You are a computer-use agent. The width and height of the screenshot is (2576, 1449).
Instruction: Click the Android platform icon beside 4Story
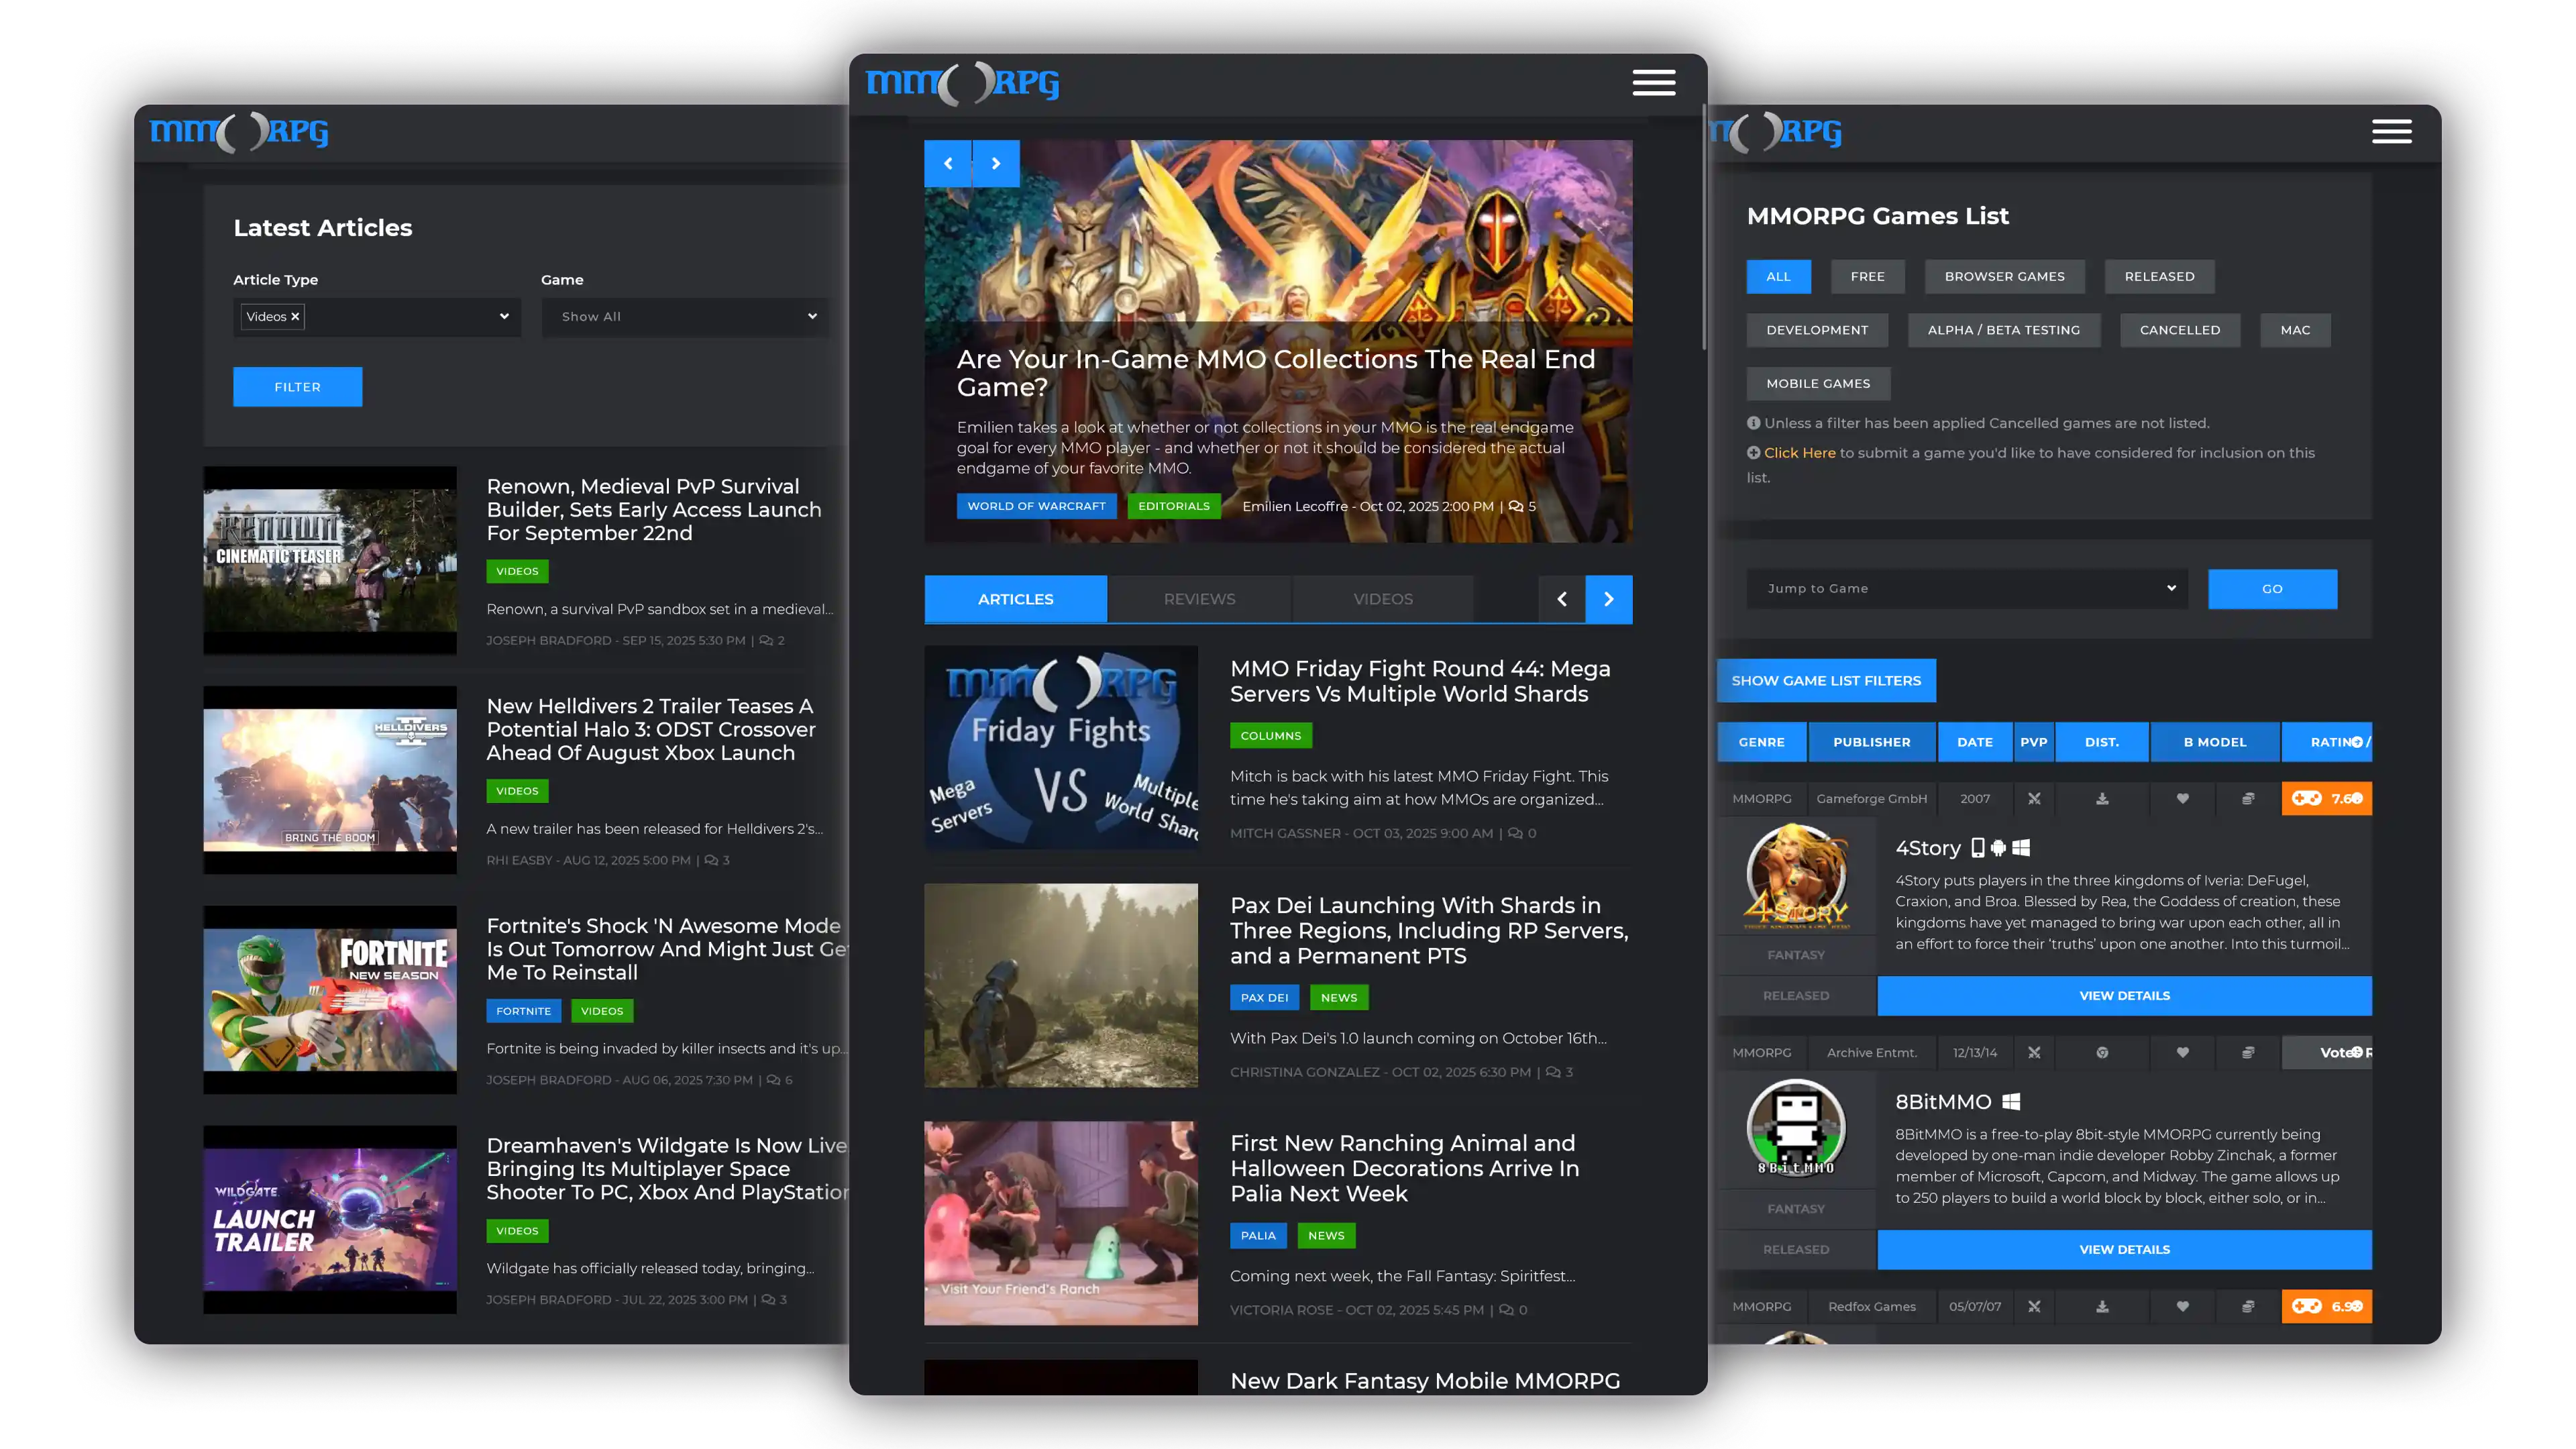coord(1999,847)
